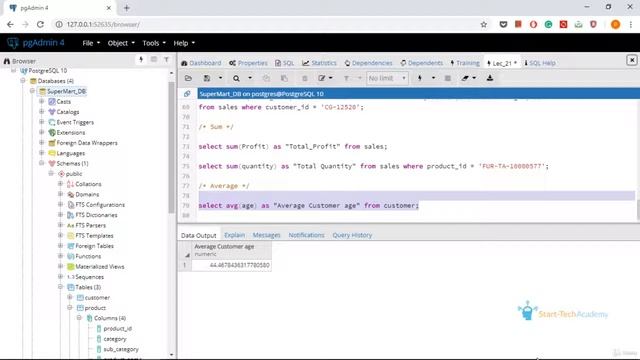Image resolution: width=640 pixels, height=360 pixels.
Task: Click the Stop query square icon
Action: pos(448,78)
